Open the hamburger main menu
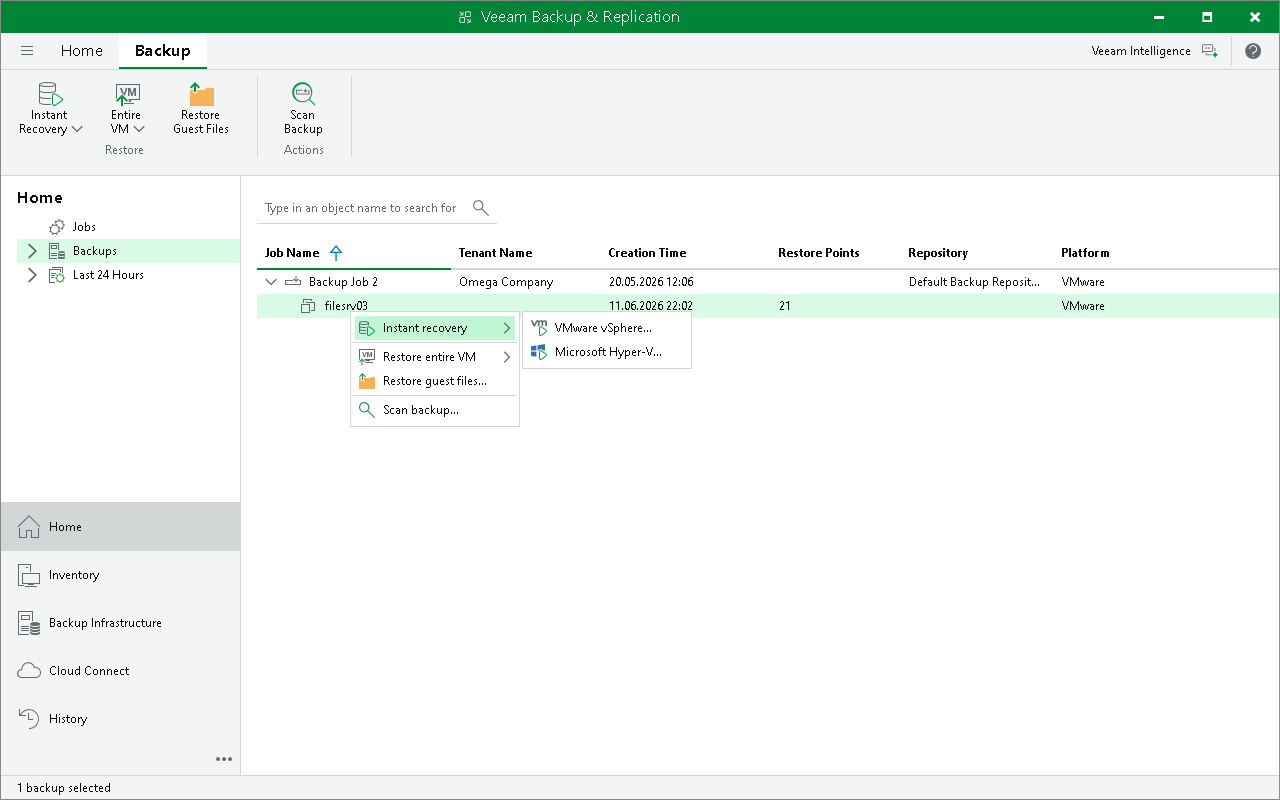This screenshot has width=1280, height=800. click(x=27, y=51)
